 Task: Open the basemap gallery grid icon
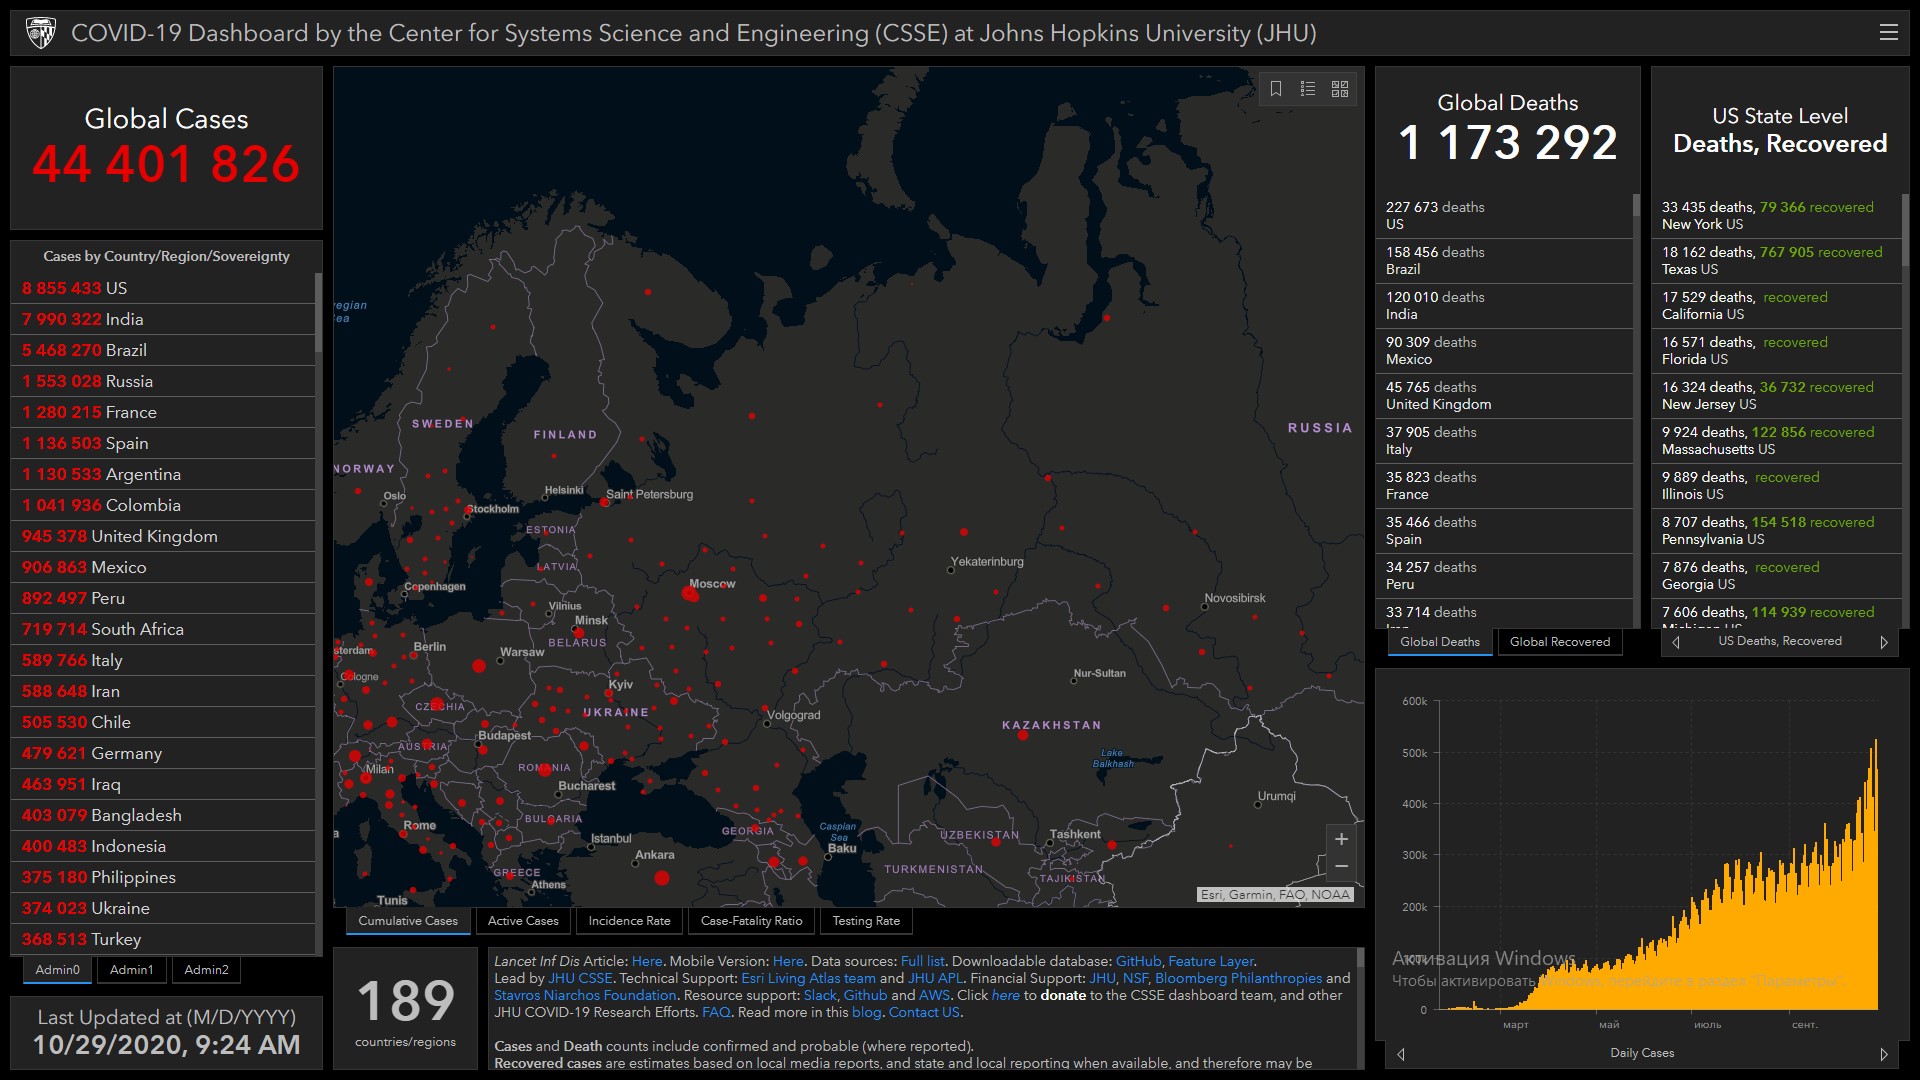tap(1340, 89)
